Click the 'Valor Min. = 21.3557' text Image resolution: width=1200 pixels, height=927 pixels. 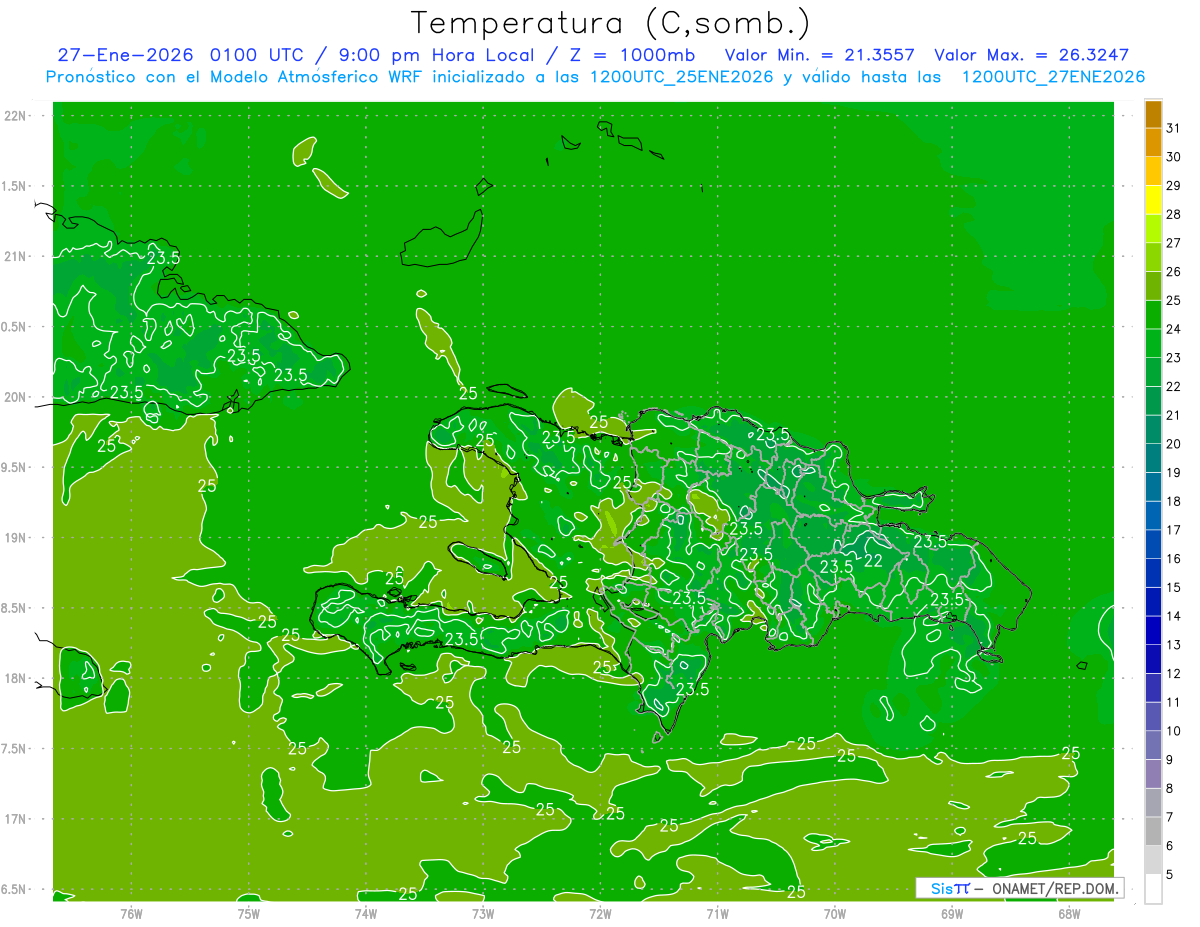819,55
